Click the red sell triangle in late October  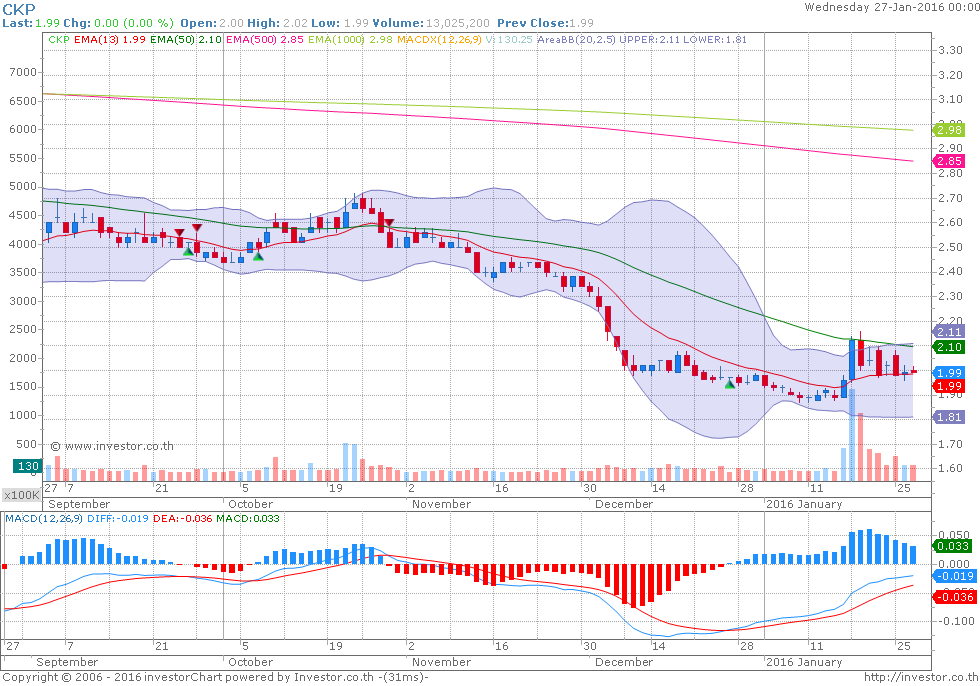tap(389, 223)
